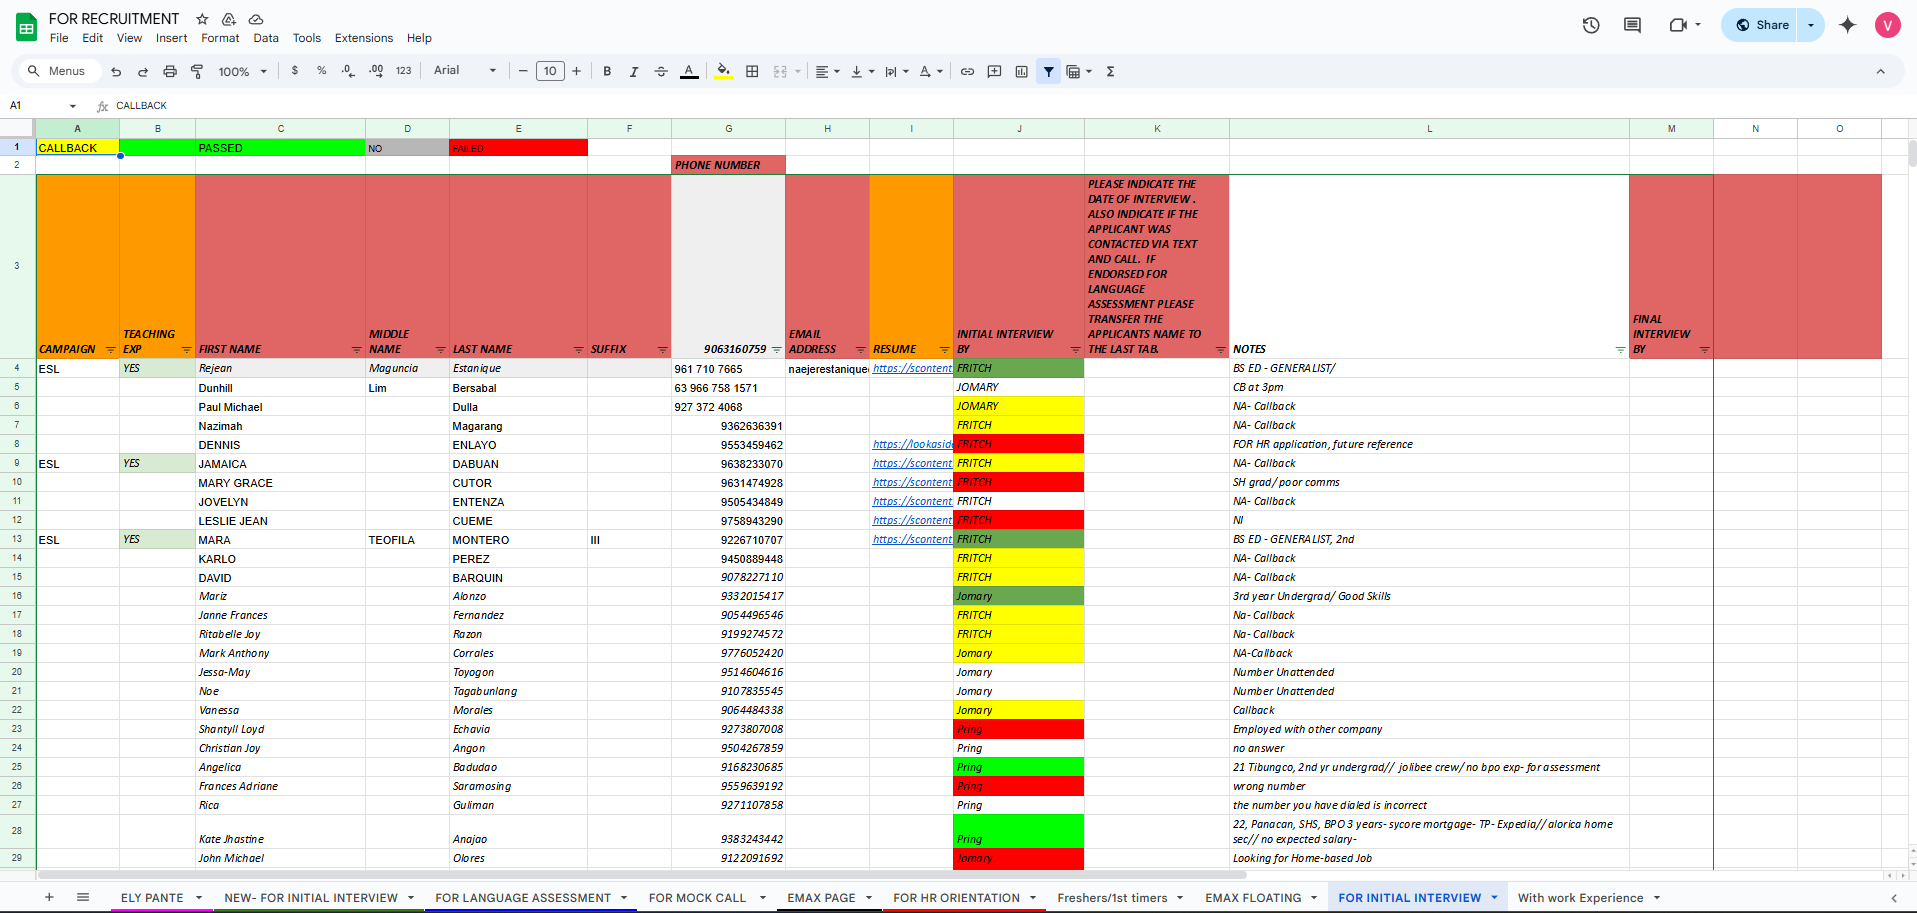Open the text color picker
The width and height of the screenshot is (1917, 913).
pyautogui.click(x=689, y=71)
